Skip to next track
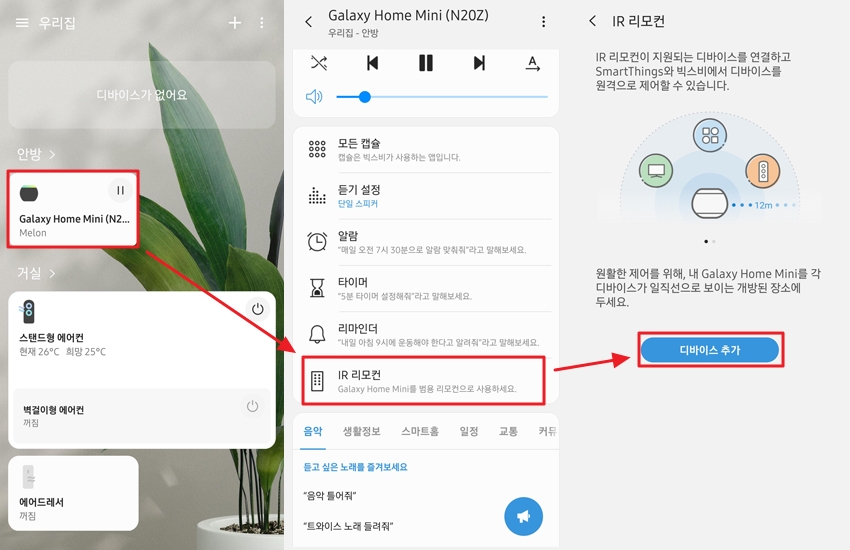Image resolution: width=850 pixels, height=550 pixels. (479, 63)
